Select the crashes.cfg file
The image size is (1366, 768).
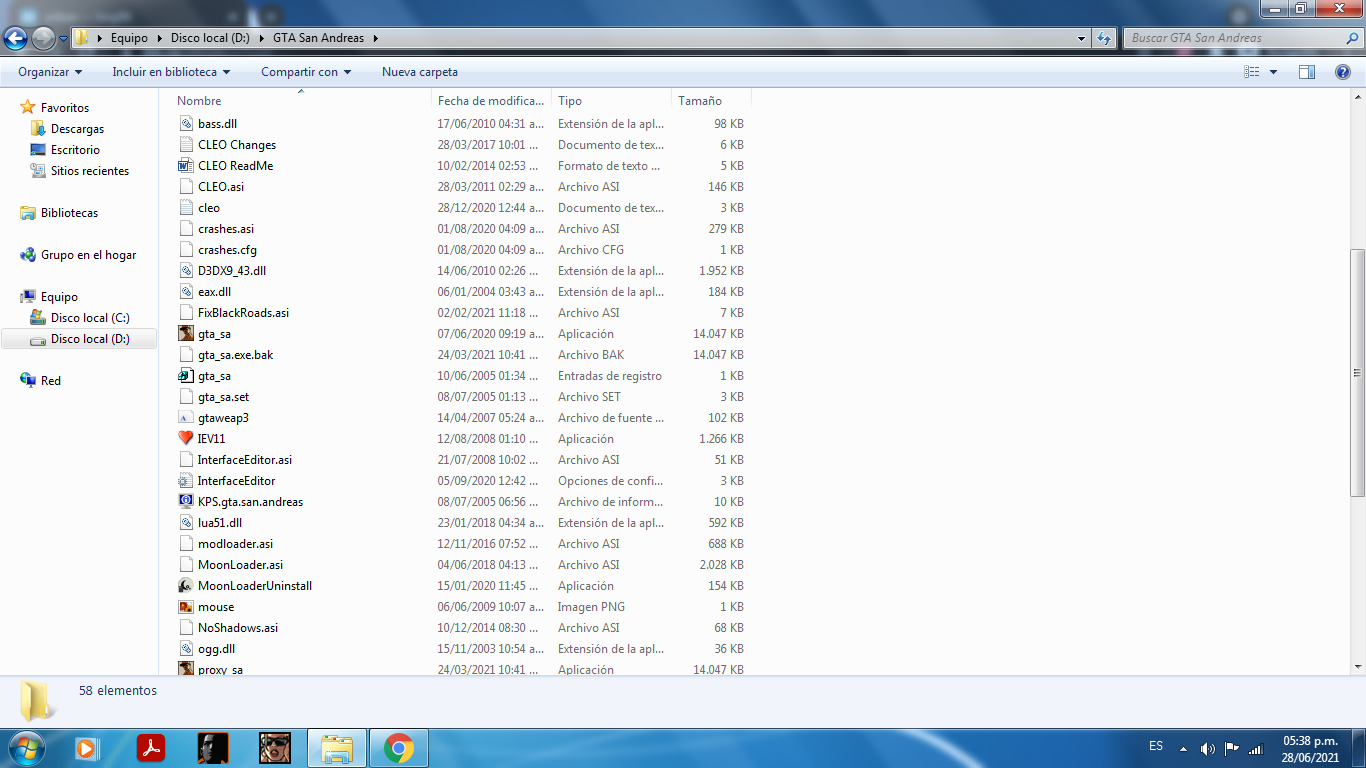pos(227,250)
